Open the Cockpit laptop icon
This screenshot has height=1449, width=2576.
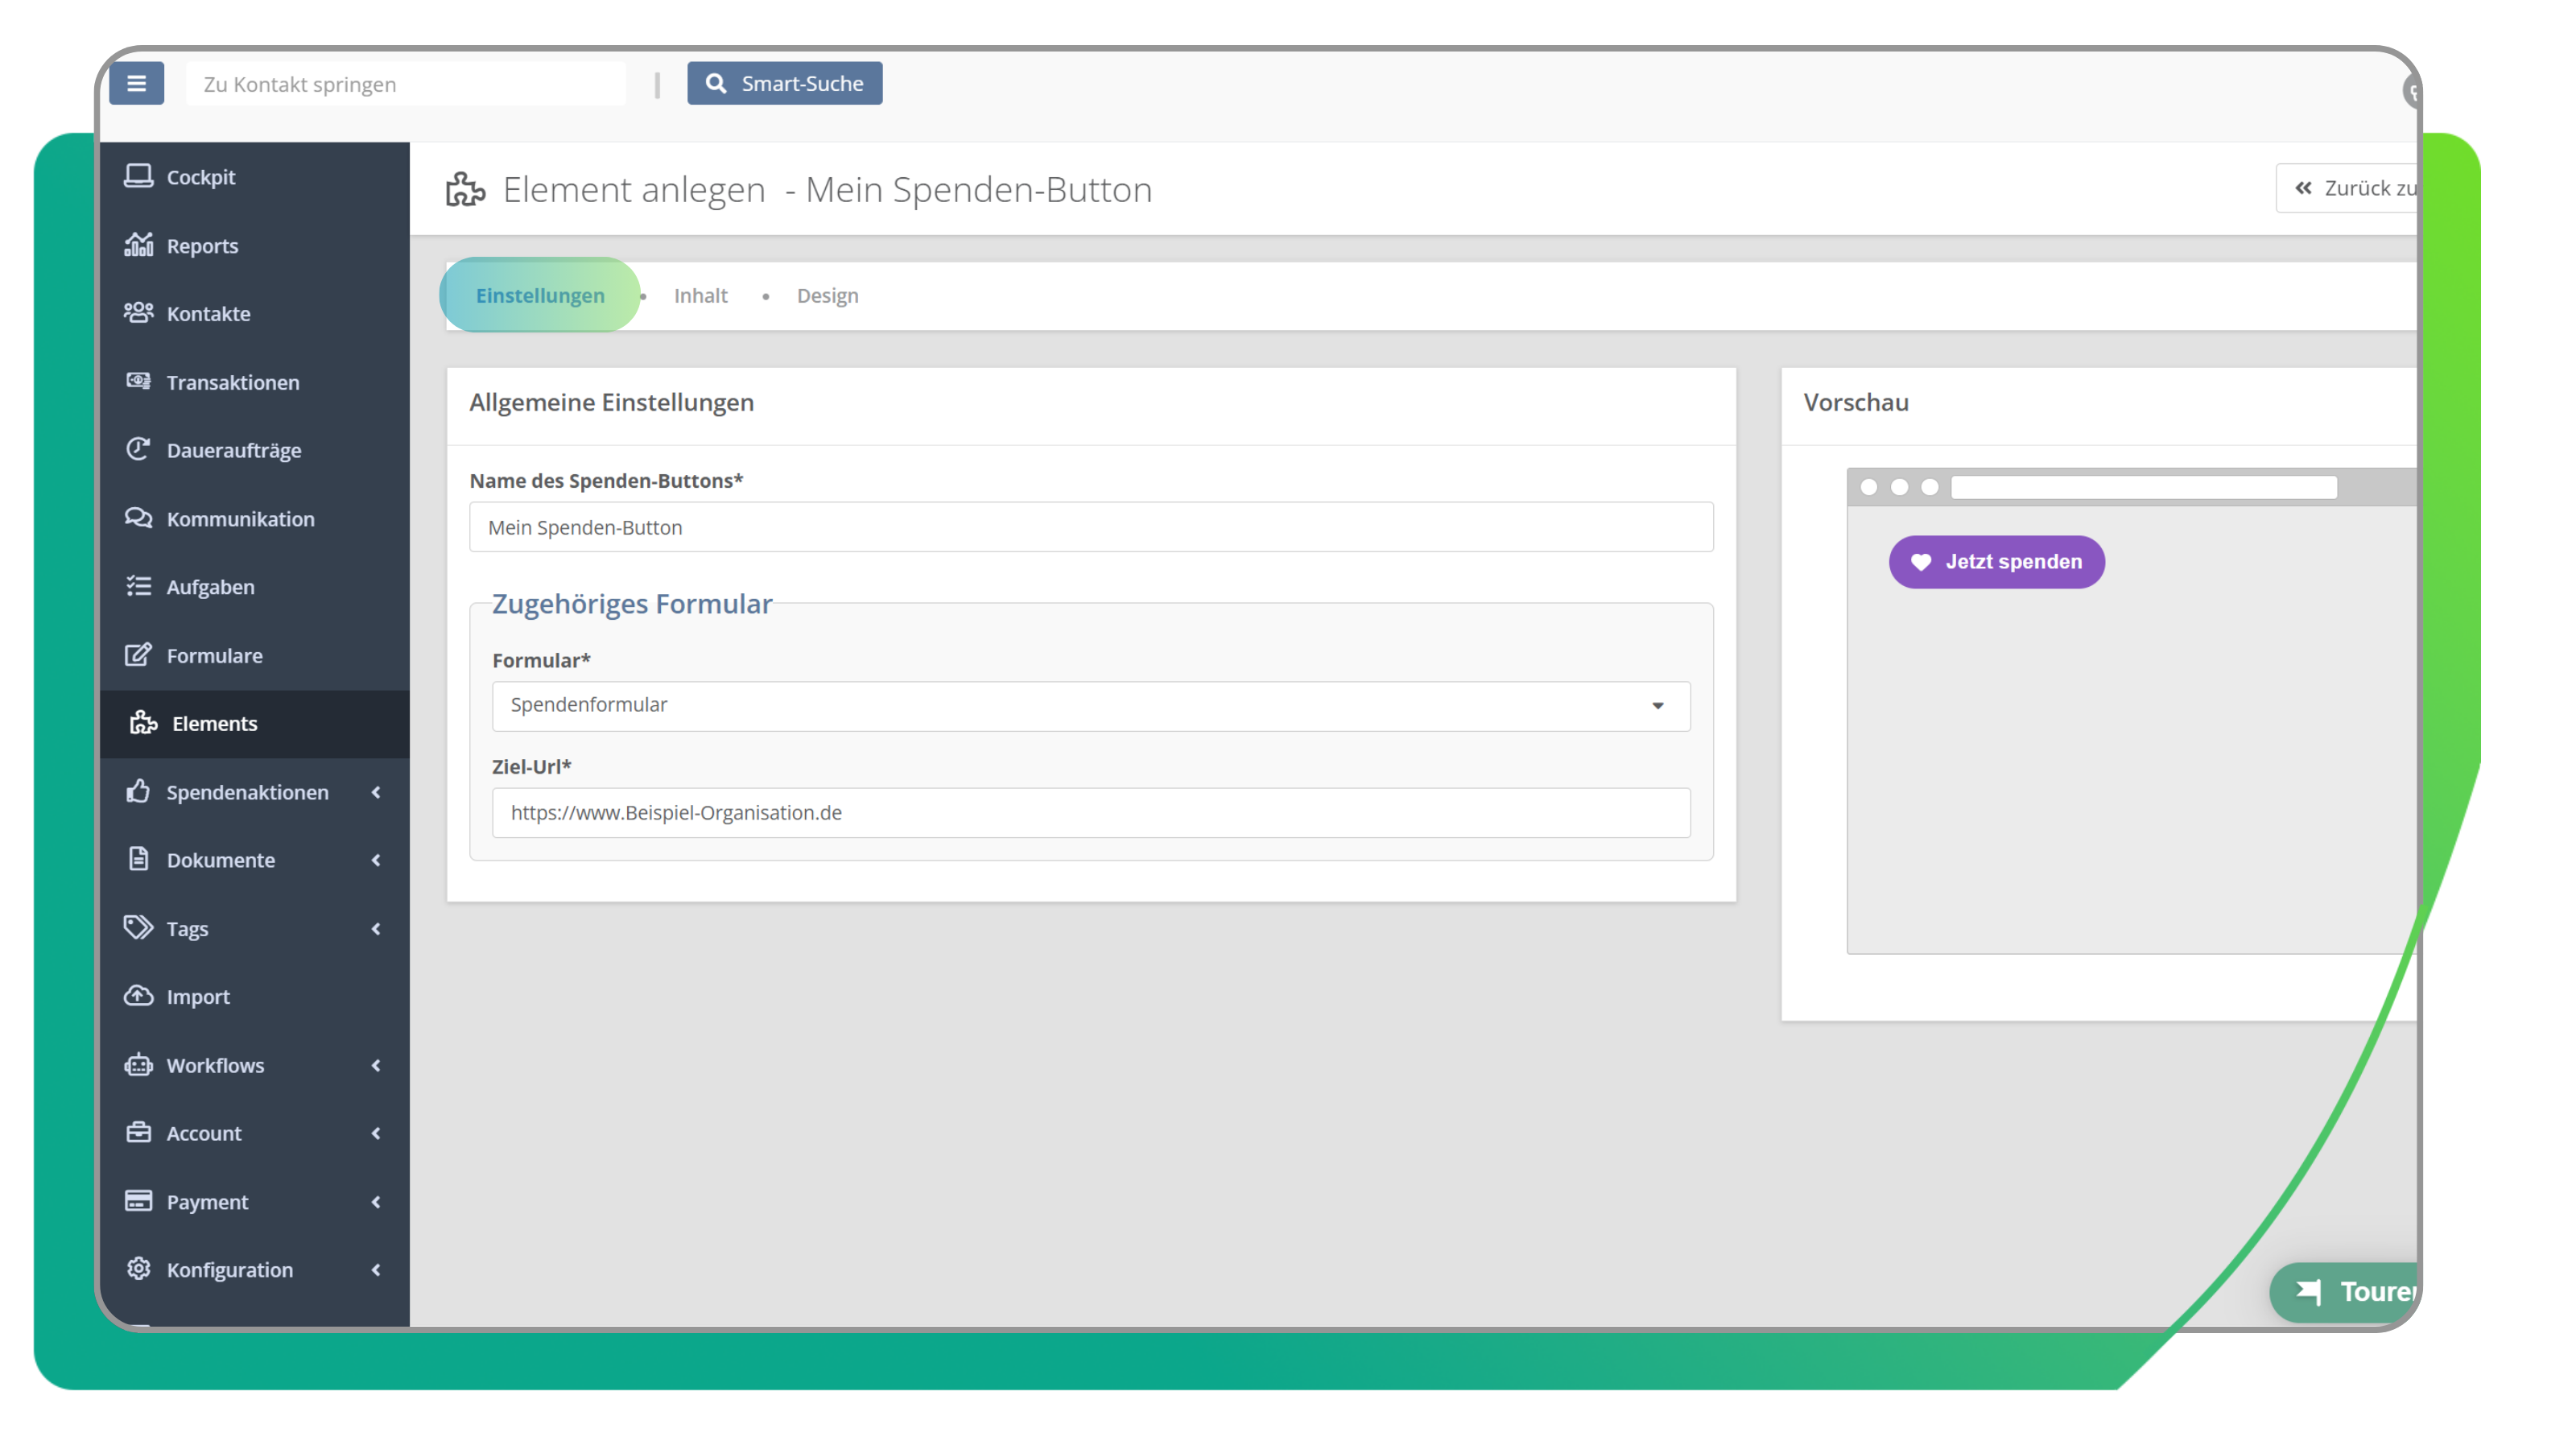click(138, 177)
